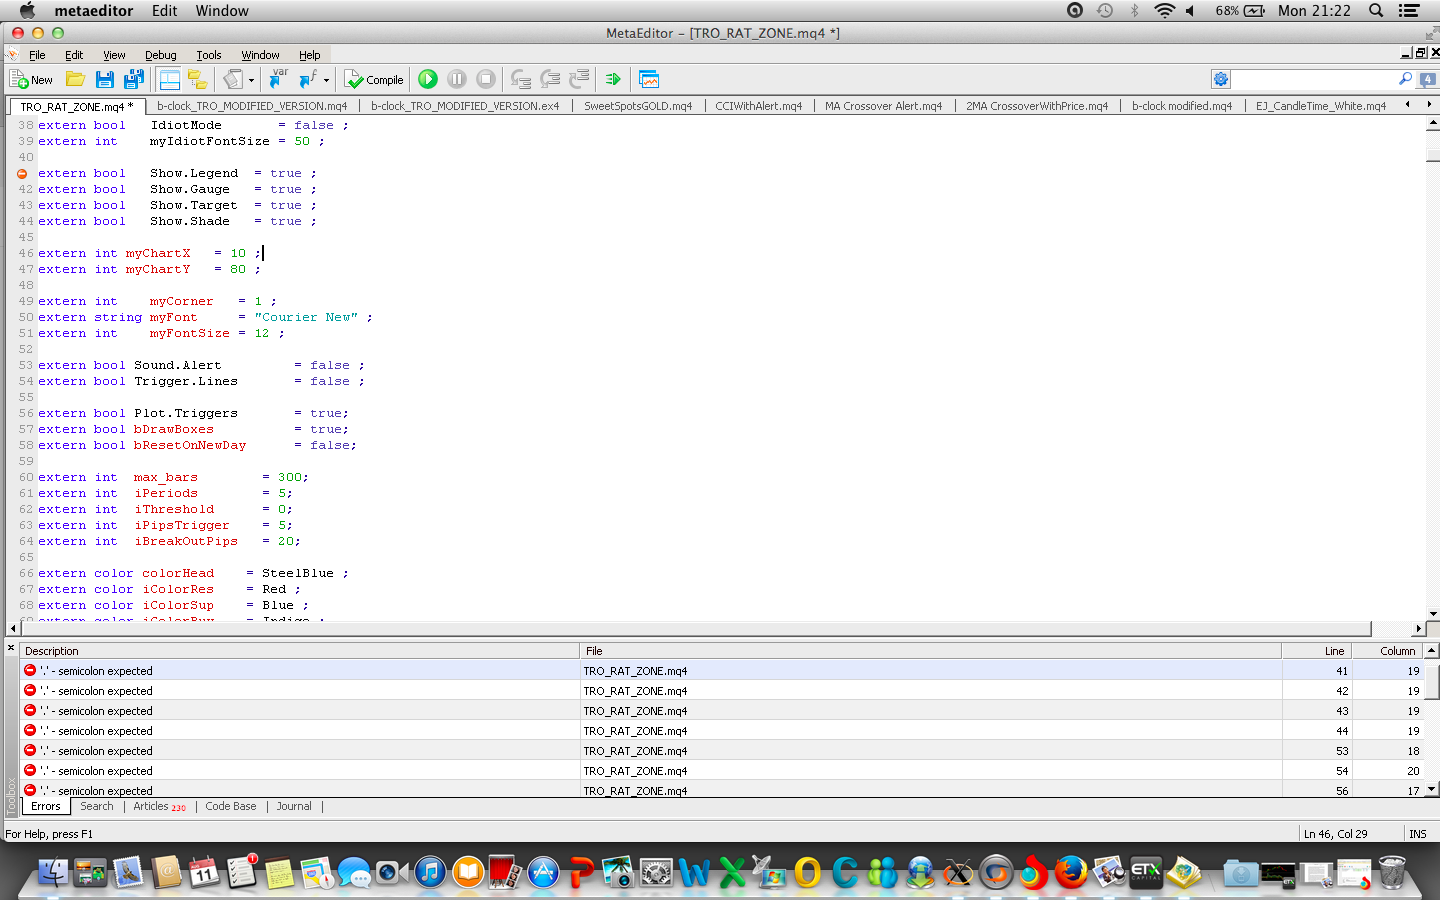Click the Save All toolbar icon
Screen dimensions: 1440x900
[x=134, y=79]
